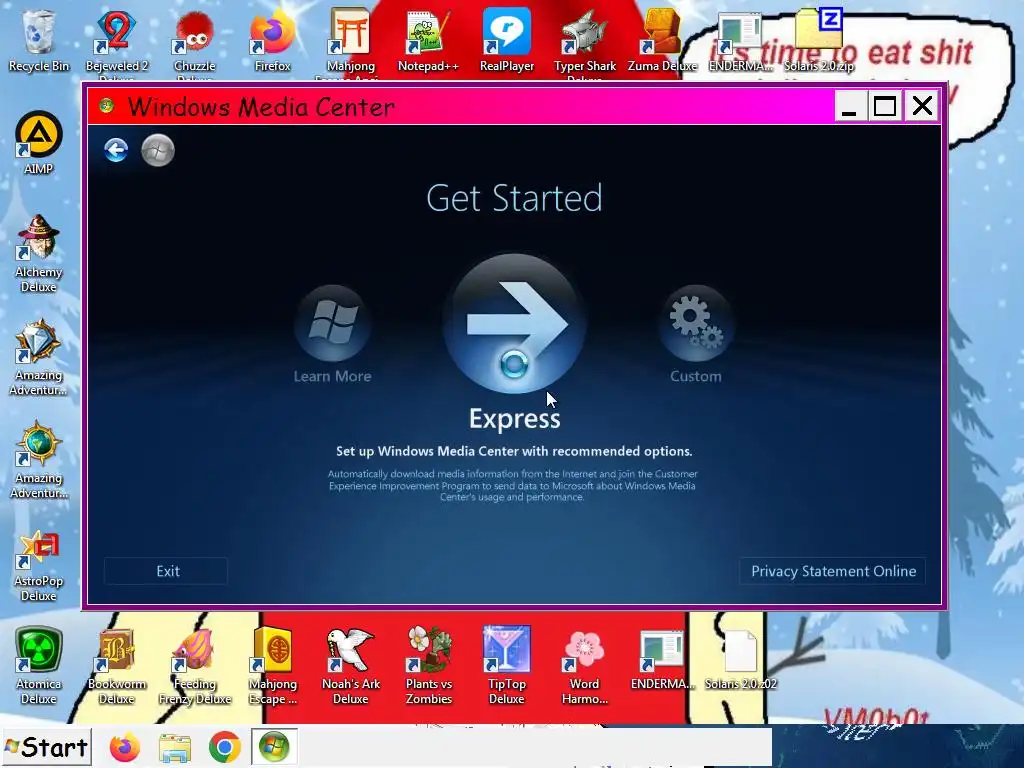Open File Explorer from the taskbar
The width and height of the screenshot is (1024, 768).
175,748
